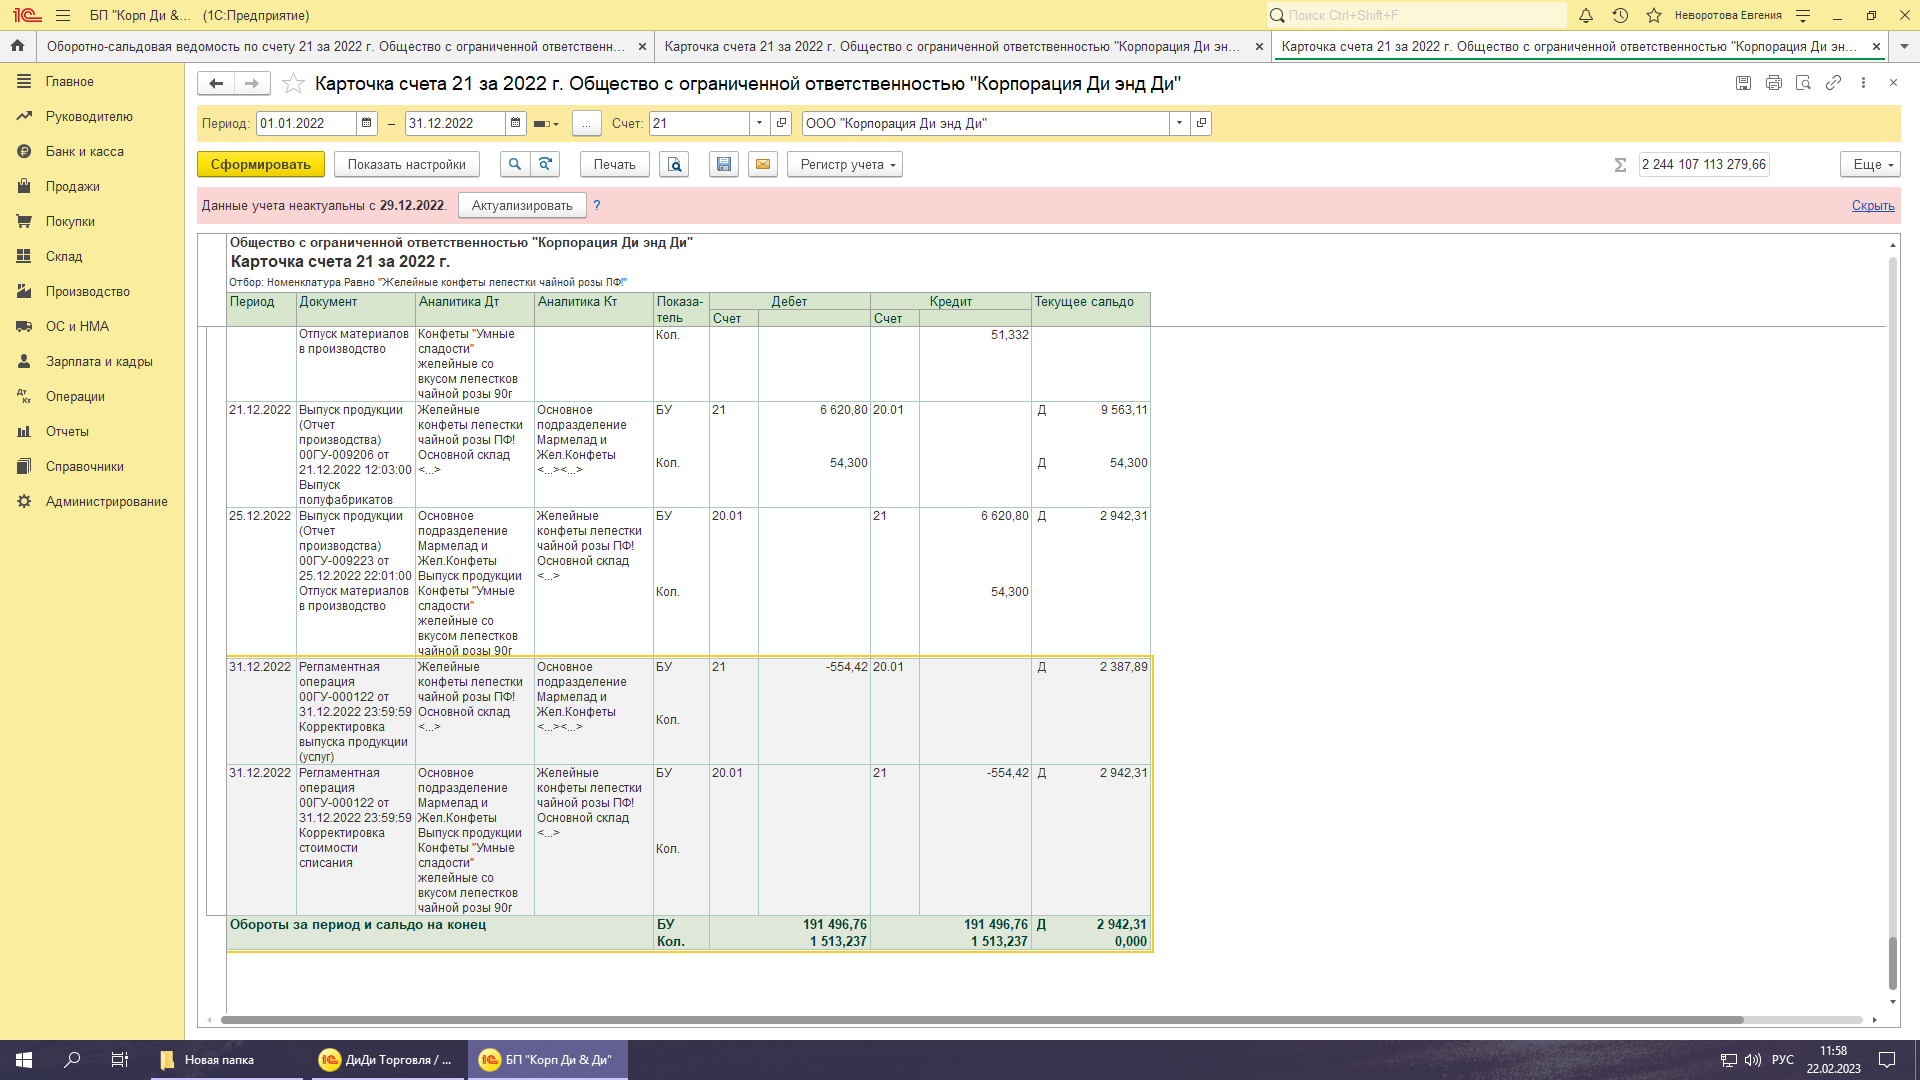Open the Еще dropdown menu

[1870, 164]
